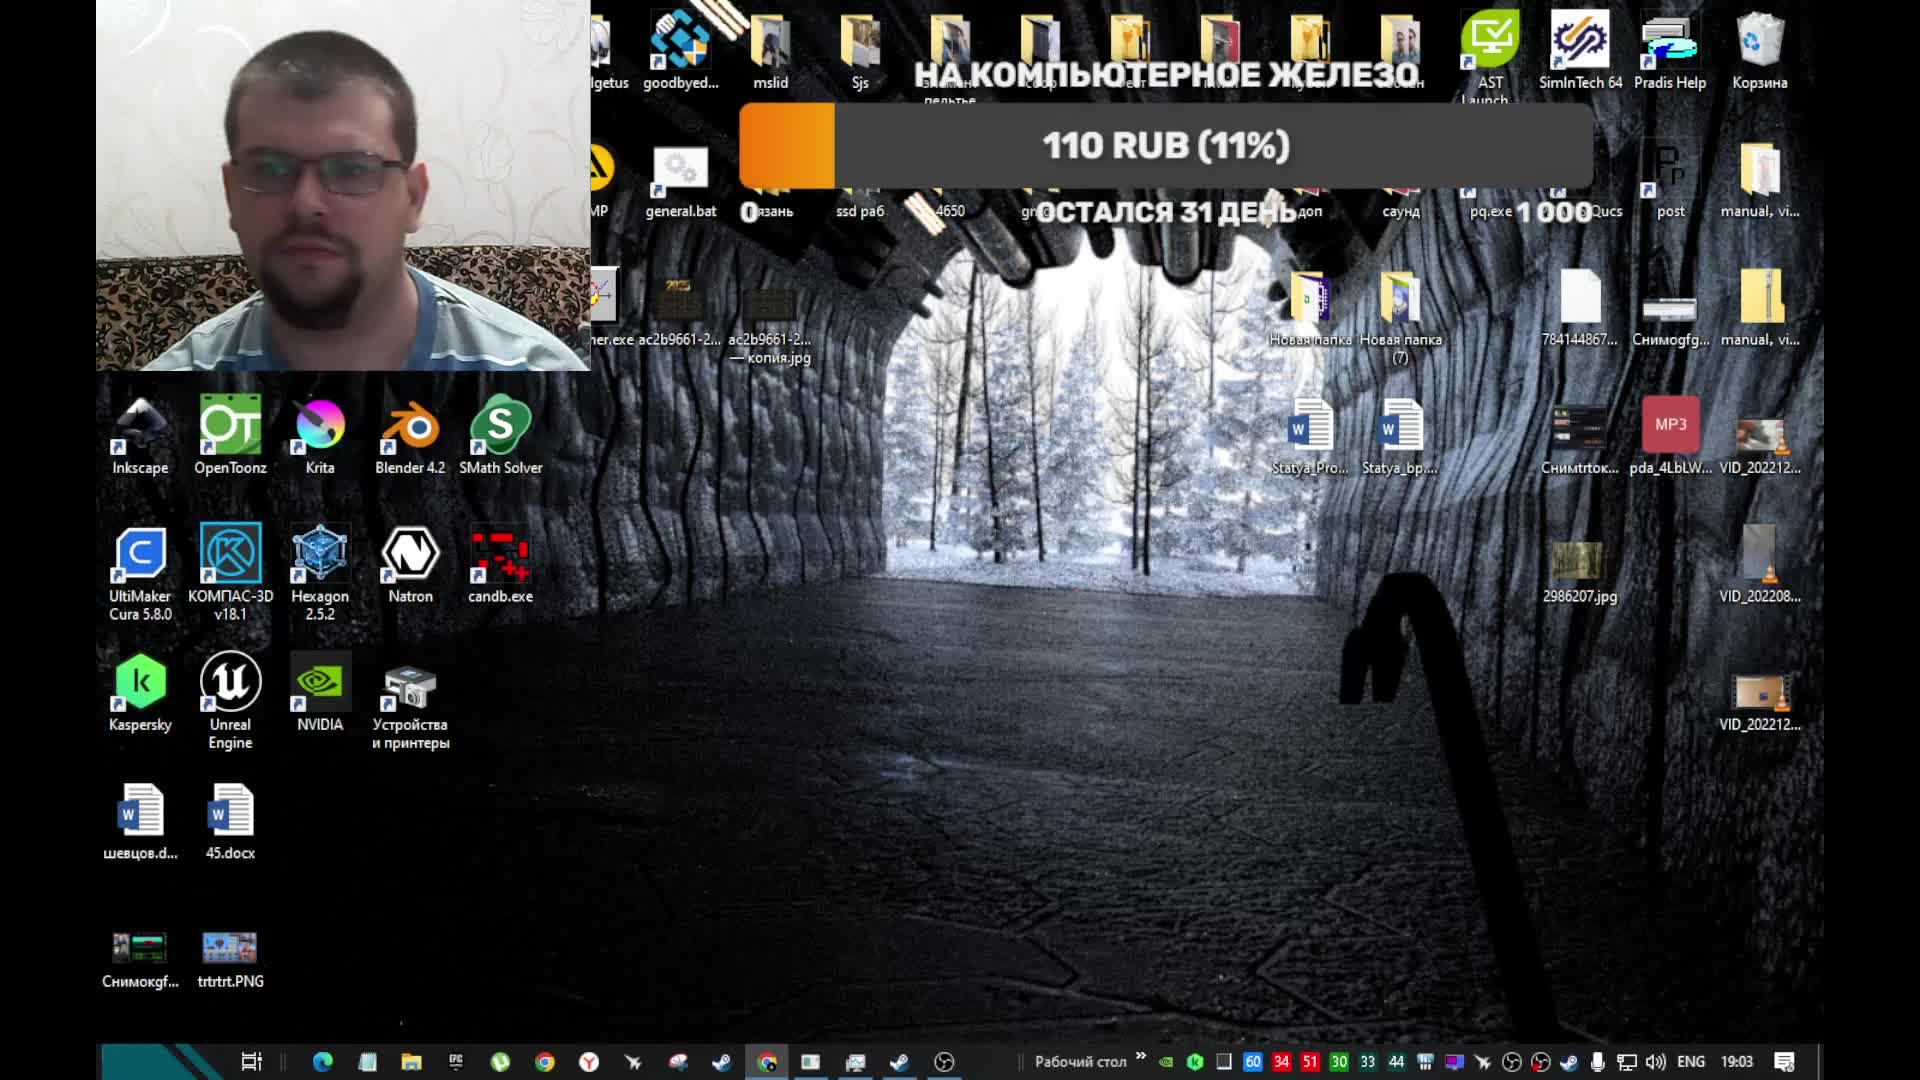1920x1080 pixels.
Task: Open Microsoft Edge from the taskbar
Action: (x=322, y=1062)
